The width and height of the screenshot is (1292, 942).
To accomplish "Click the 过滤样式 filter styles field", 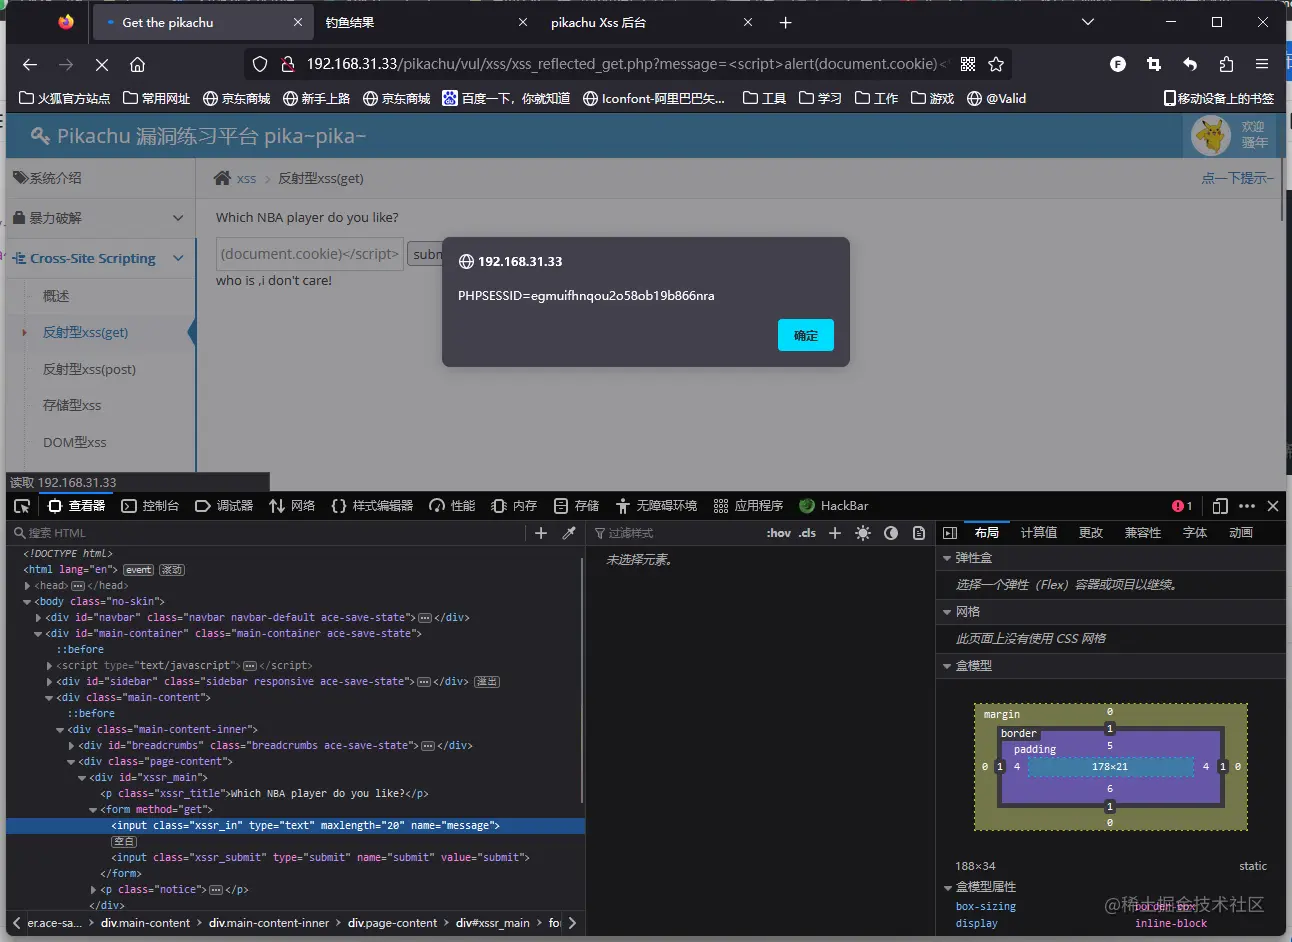I will (x=675, y=533).
